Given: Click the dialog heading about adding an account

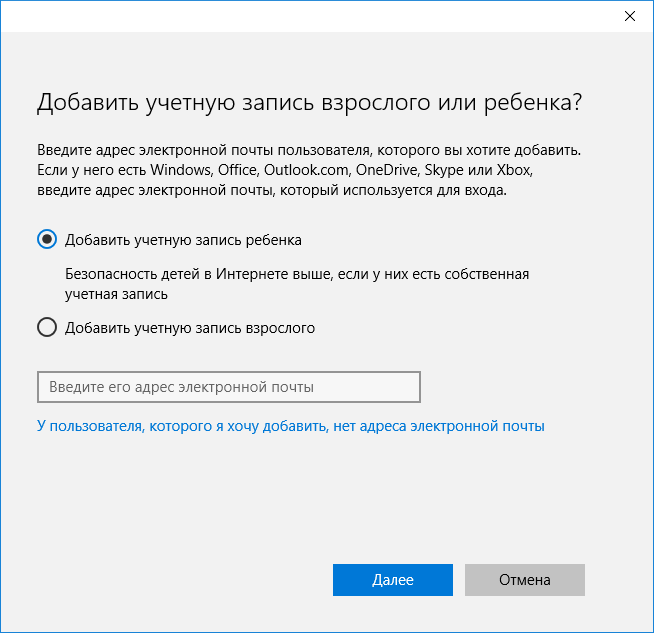Looking at the screenshot, I should (309, 103).
